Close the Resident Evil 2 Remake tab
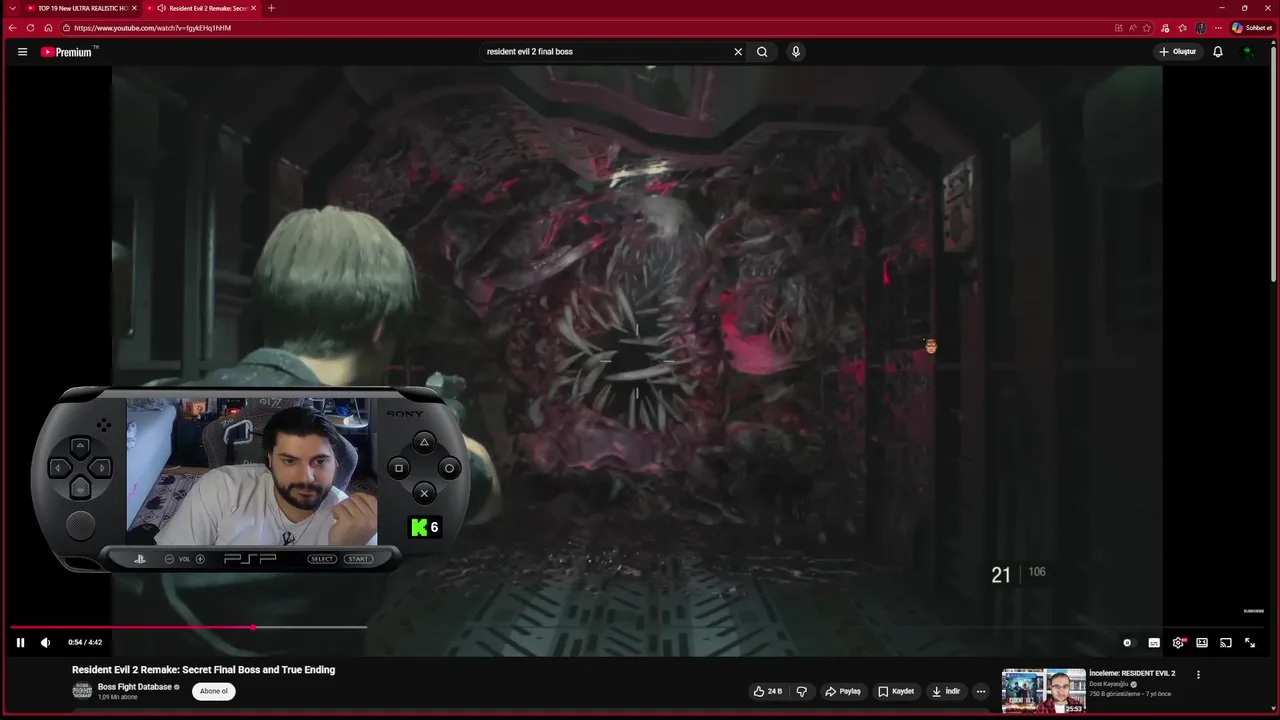The height and width of the screenshot is (720, 1280). click(x=253, y=8)
